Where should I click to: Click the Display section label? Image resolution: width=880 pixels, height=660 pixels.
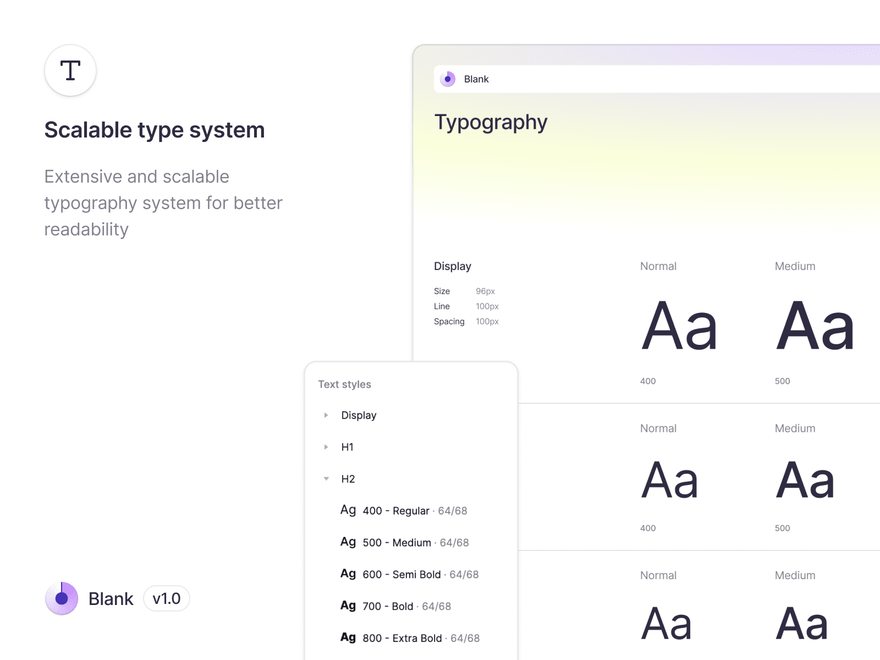click(452, 266)
